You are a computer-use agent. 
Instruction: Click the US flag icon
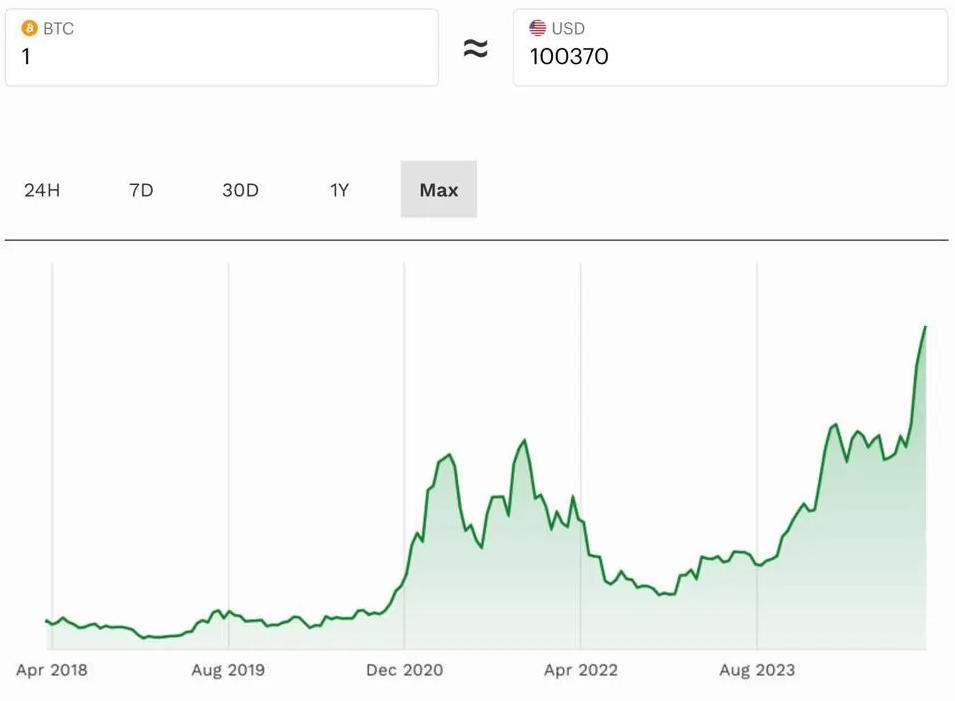coord(538,28)
